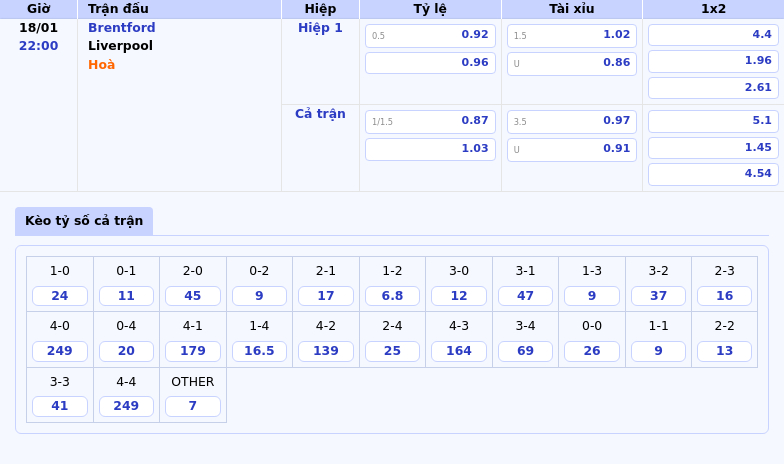784x464 pixels.
Task: Click the Brentford team link
Action: coord(121,28)
